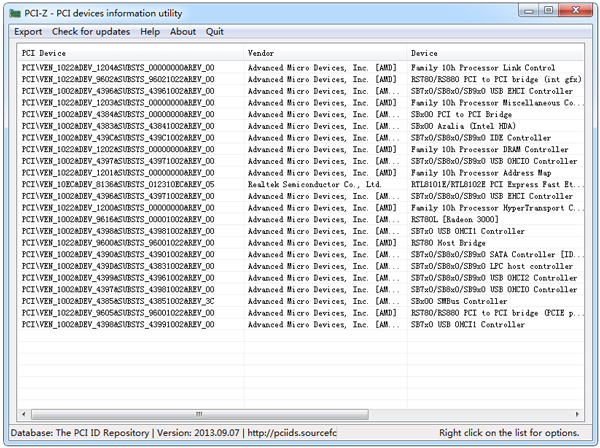The width and height of the screenshot is (600, 448).
Task: Click the vendor cell in the SBx00 SMBus Controller row
Action: (x=323, y=301)
